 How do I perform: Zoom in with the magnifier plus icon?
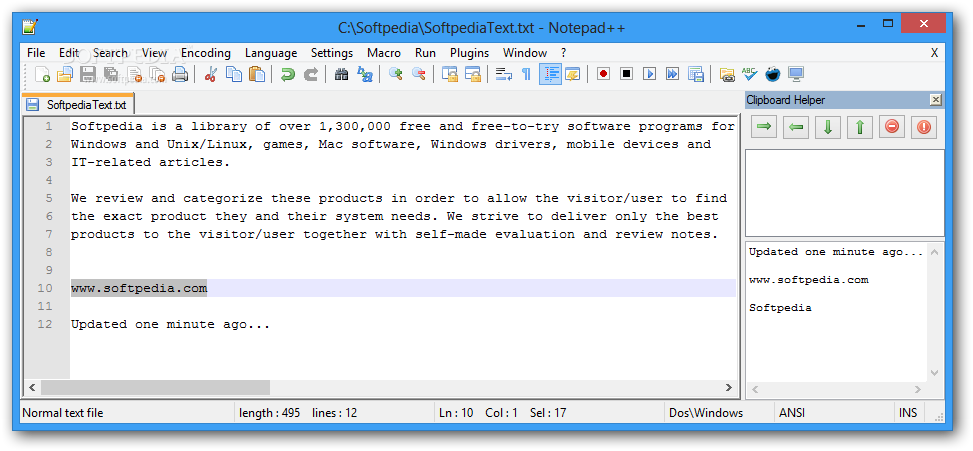[395, 74]
